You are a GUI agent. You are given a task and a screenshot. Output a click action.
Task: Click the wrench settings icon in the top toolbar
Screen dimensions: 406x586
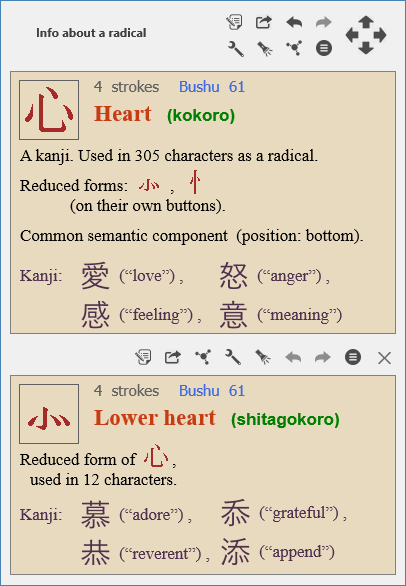pyautogui.click(x=236, y=49)
